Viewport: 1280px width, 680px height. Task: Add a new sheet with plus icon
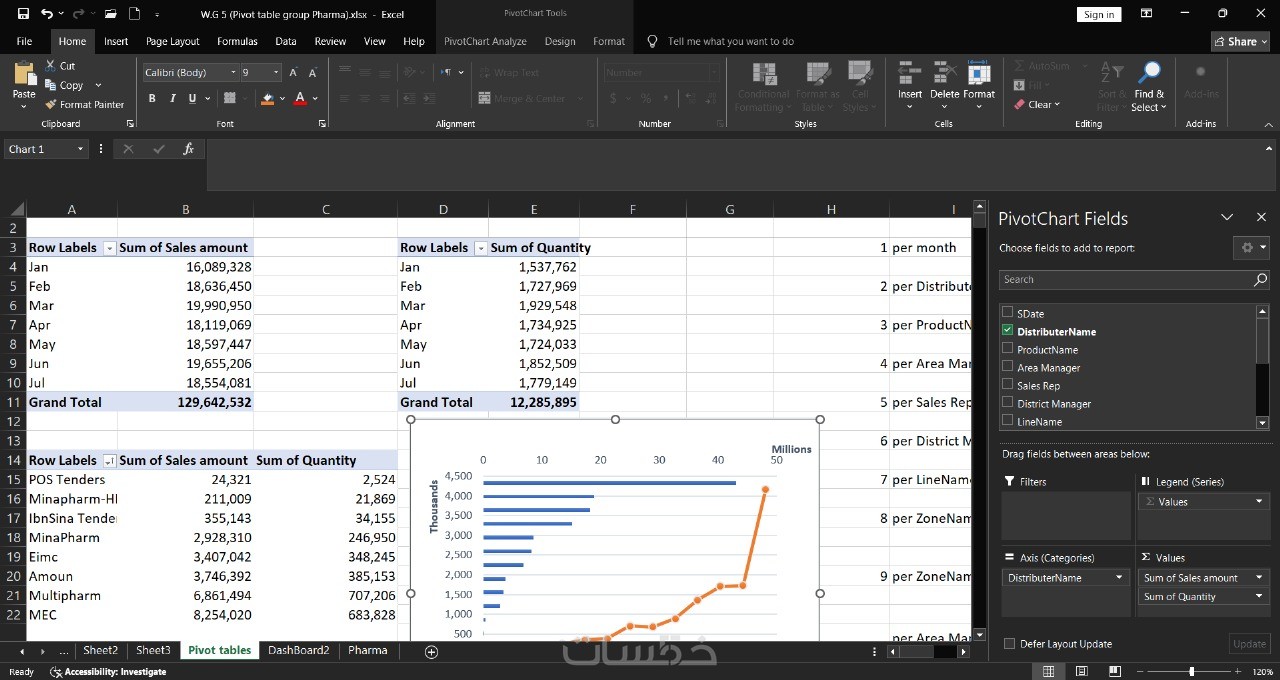[x=431, y=651]
